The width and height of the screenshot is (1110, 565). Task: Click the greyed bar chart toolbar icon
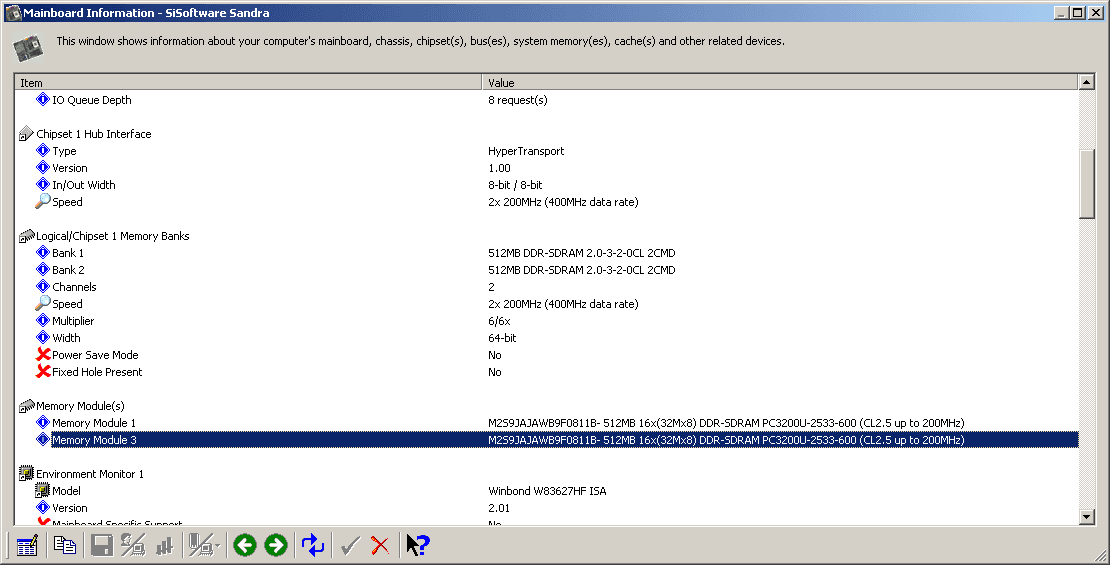click(164, 545)
